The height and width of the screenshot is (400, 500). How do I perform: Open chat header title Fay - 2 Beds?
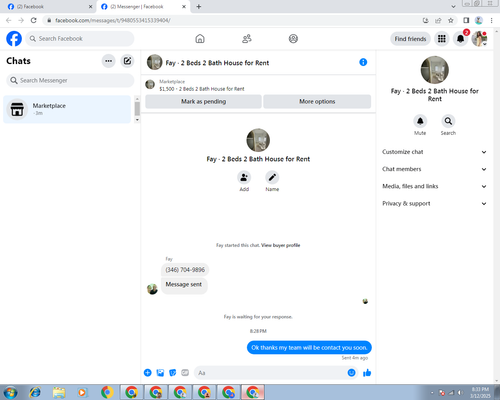(x=217, y=63)
